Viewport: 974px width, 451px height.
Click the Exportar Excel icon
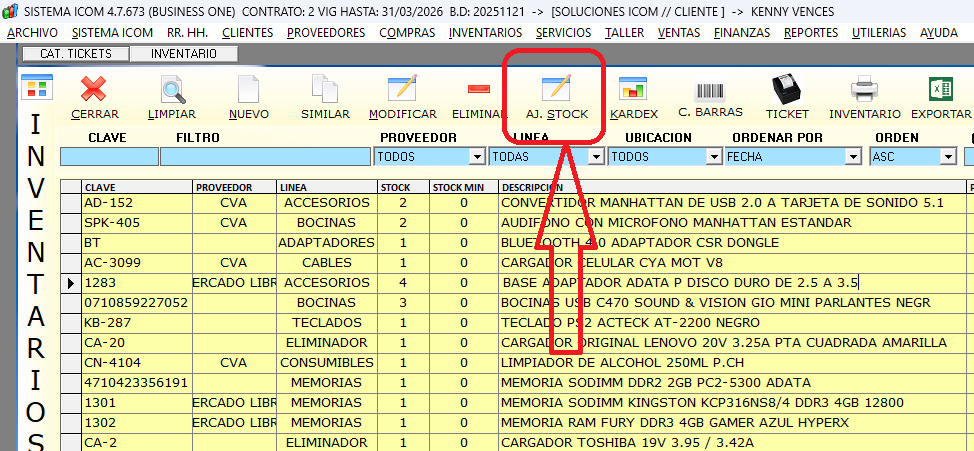point(941,90)
